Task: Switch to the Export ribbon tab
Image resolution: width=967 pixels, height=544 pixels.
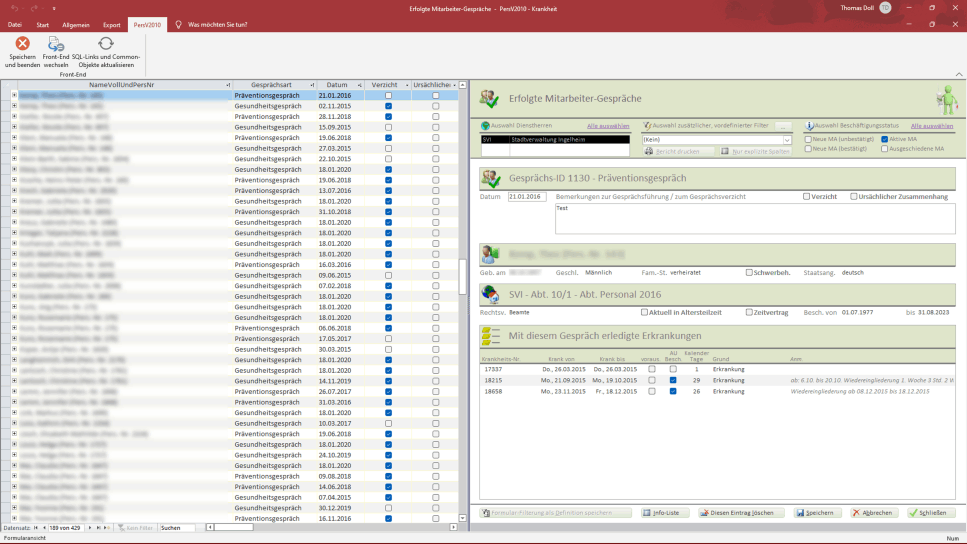Action: click(111, 23)
